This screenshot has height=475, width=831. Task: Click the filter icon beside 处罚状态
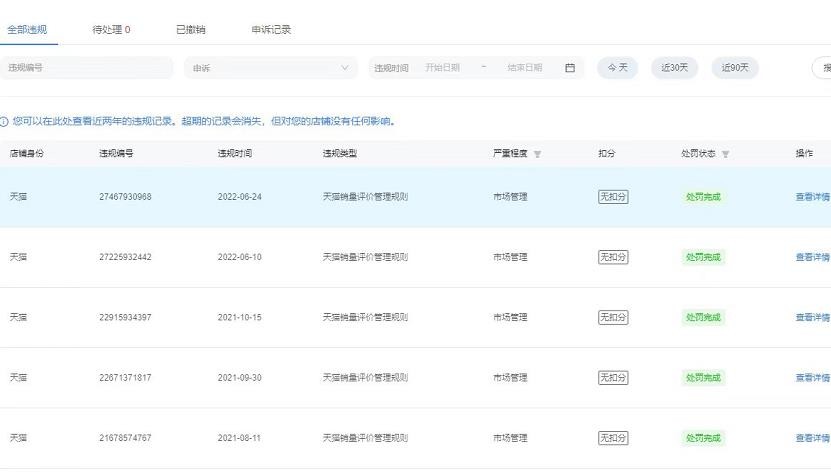pyautogui.click(x=725, y=154)
